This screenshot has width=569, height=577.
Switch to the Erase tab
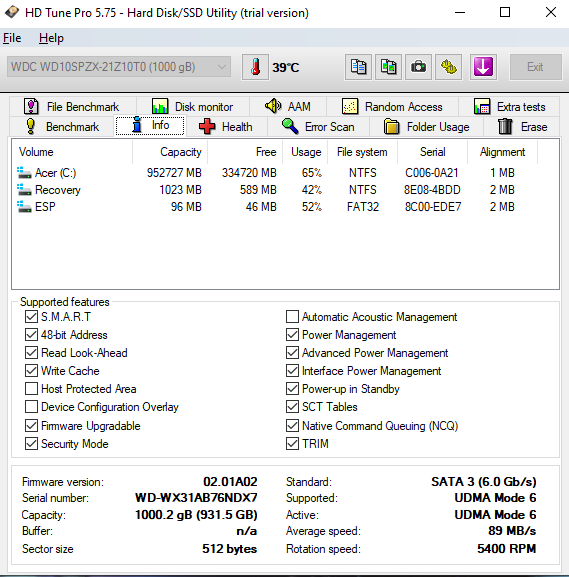click(x=523, y=127)
